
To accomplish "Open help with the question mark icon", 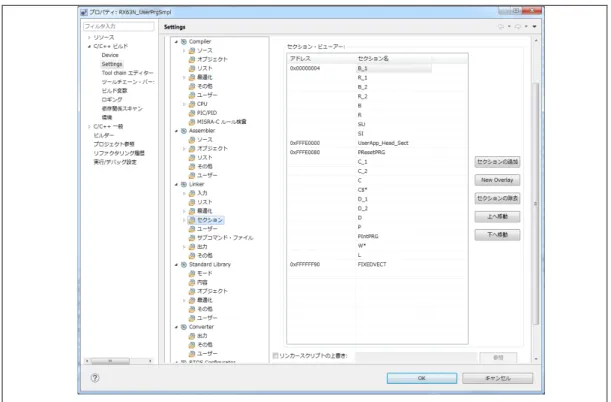I will [95, 378].
